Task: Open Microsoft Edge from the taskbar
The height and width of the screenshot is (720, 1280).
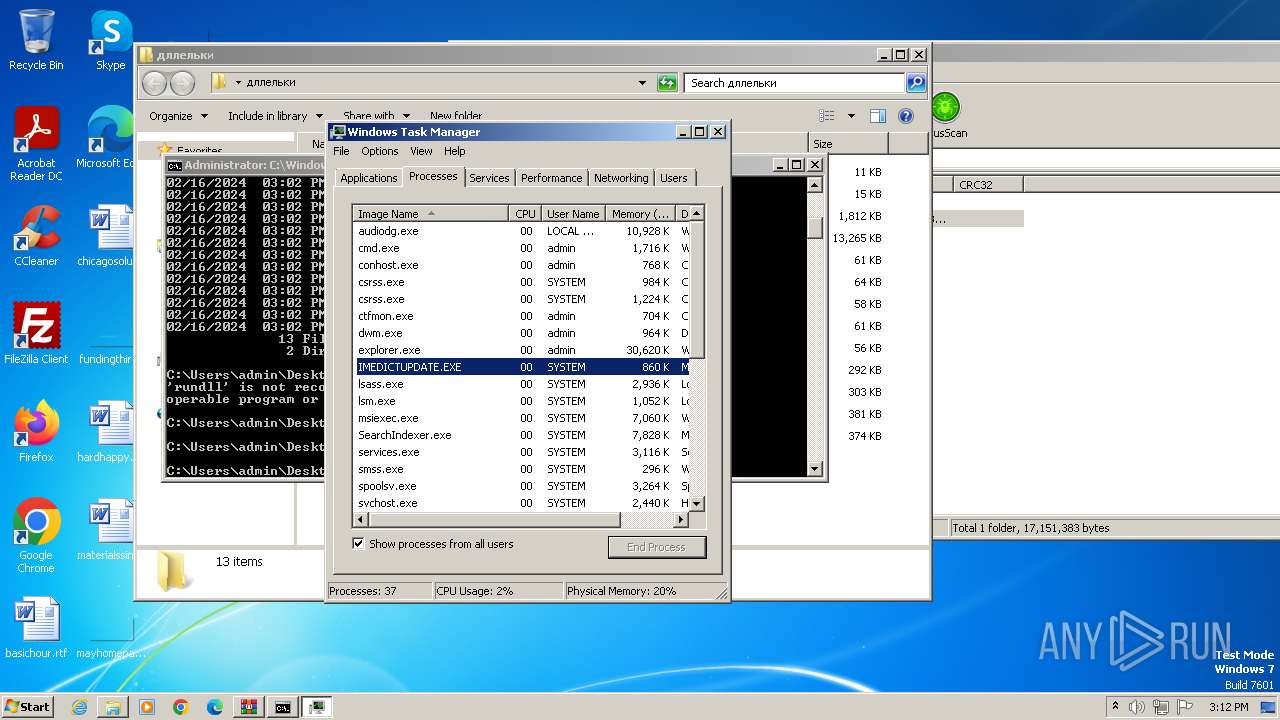Action: 215,707
